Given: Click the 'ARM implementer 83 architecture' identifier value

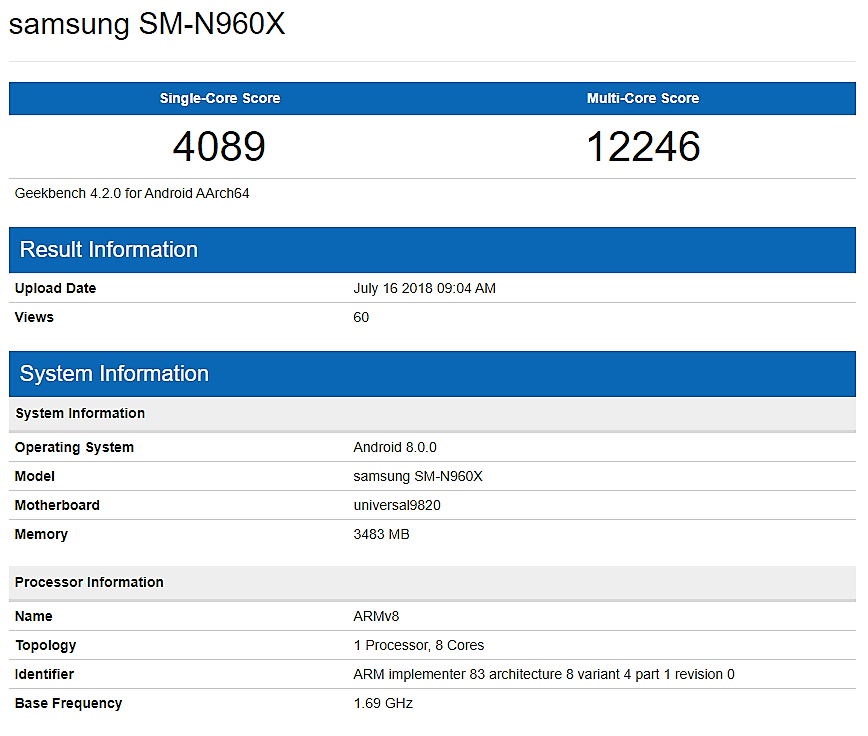Looking at the screenshot, I should pyautogui.click(x=544, y=674).
